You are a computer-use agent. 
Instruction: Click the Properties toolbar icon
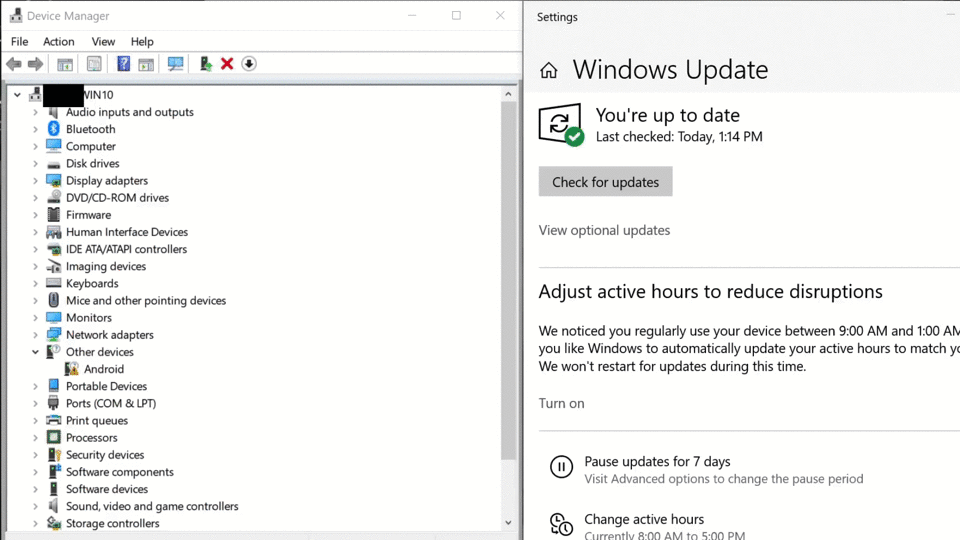point(94,64)
